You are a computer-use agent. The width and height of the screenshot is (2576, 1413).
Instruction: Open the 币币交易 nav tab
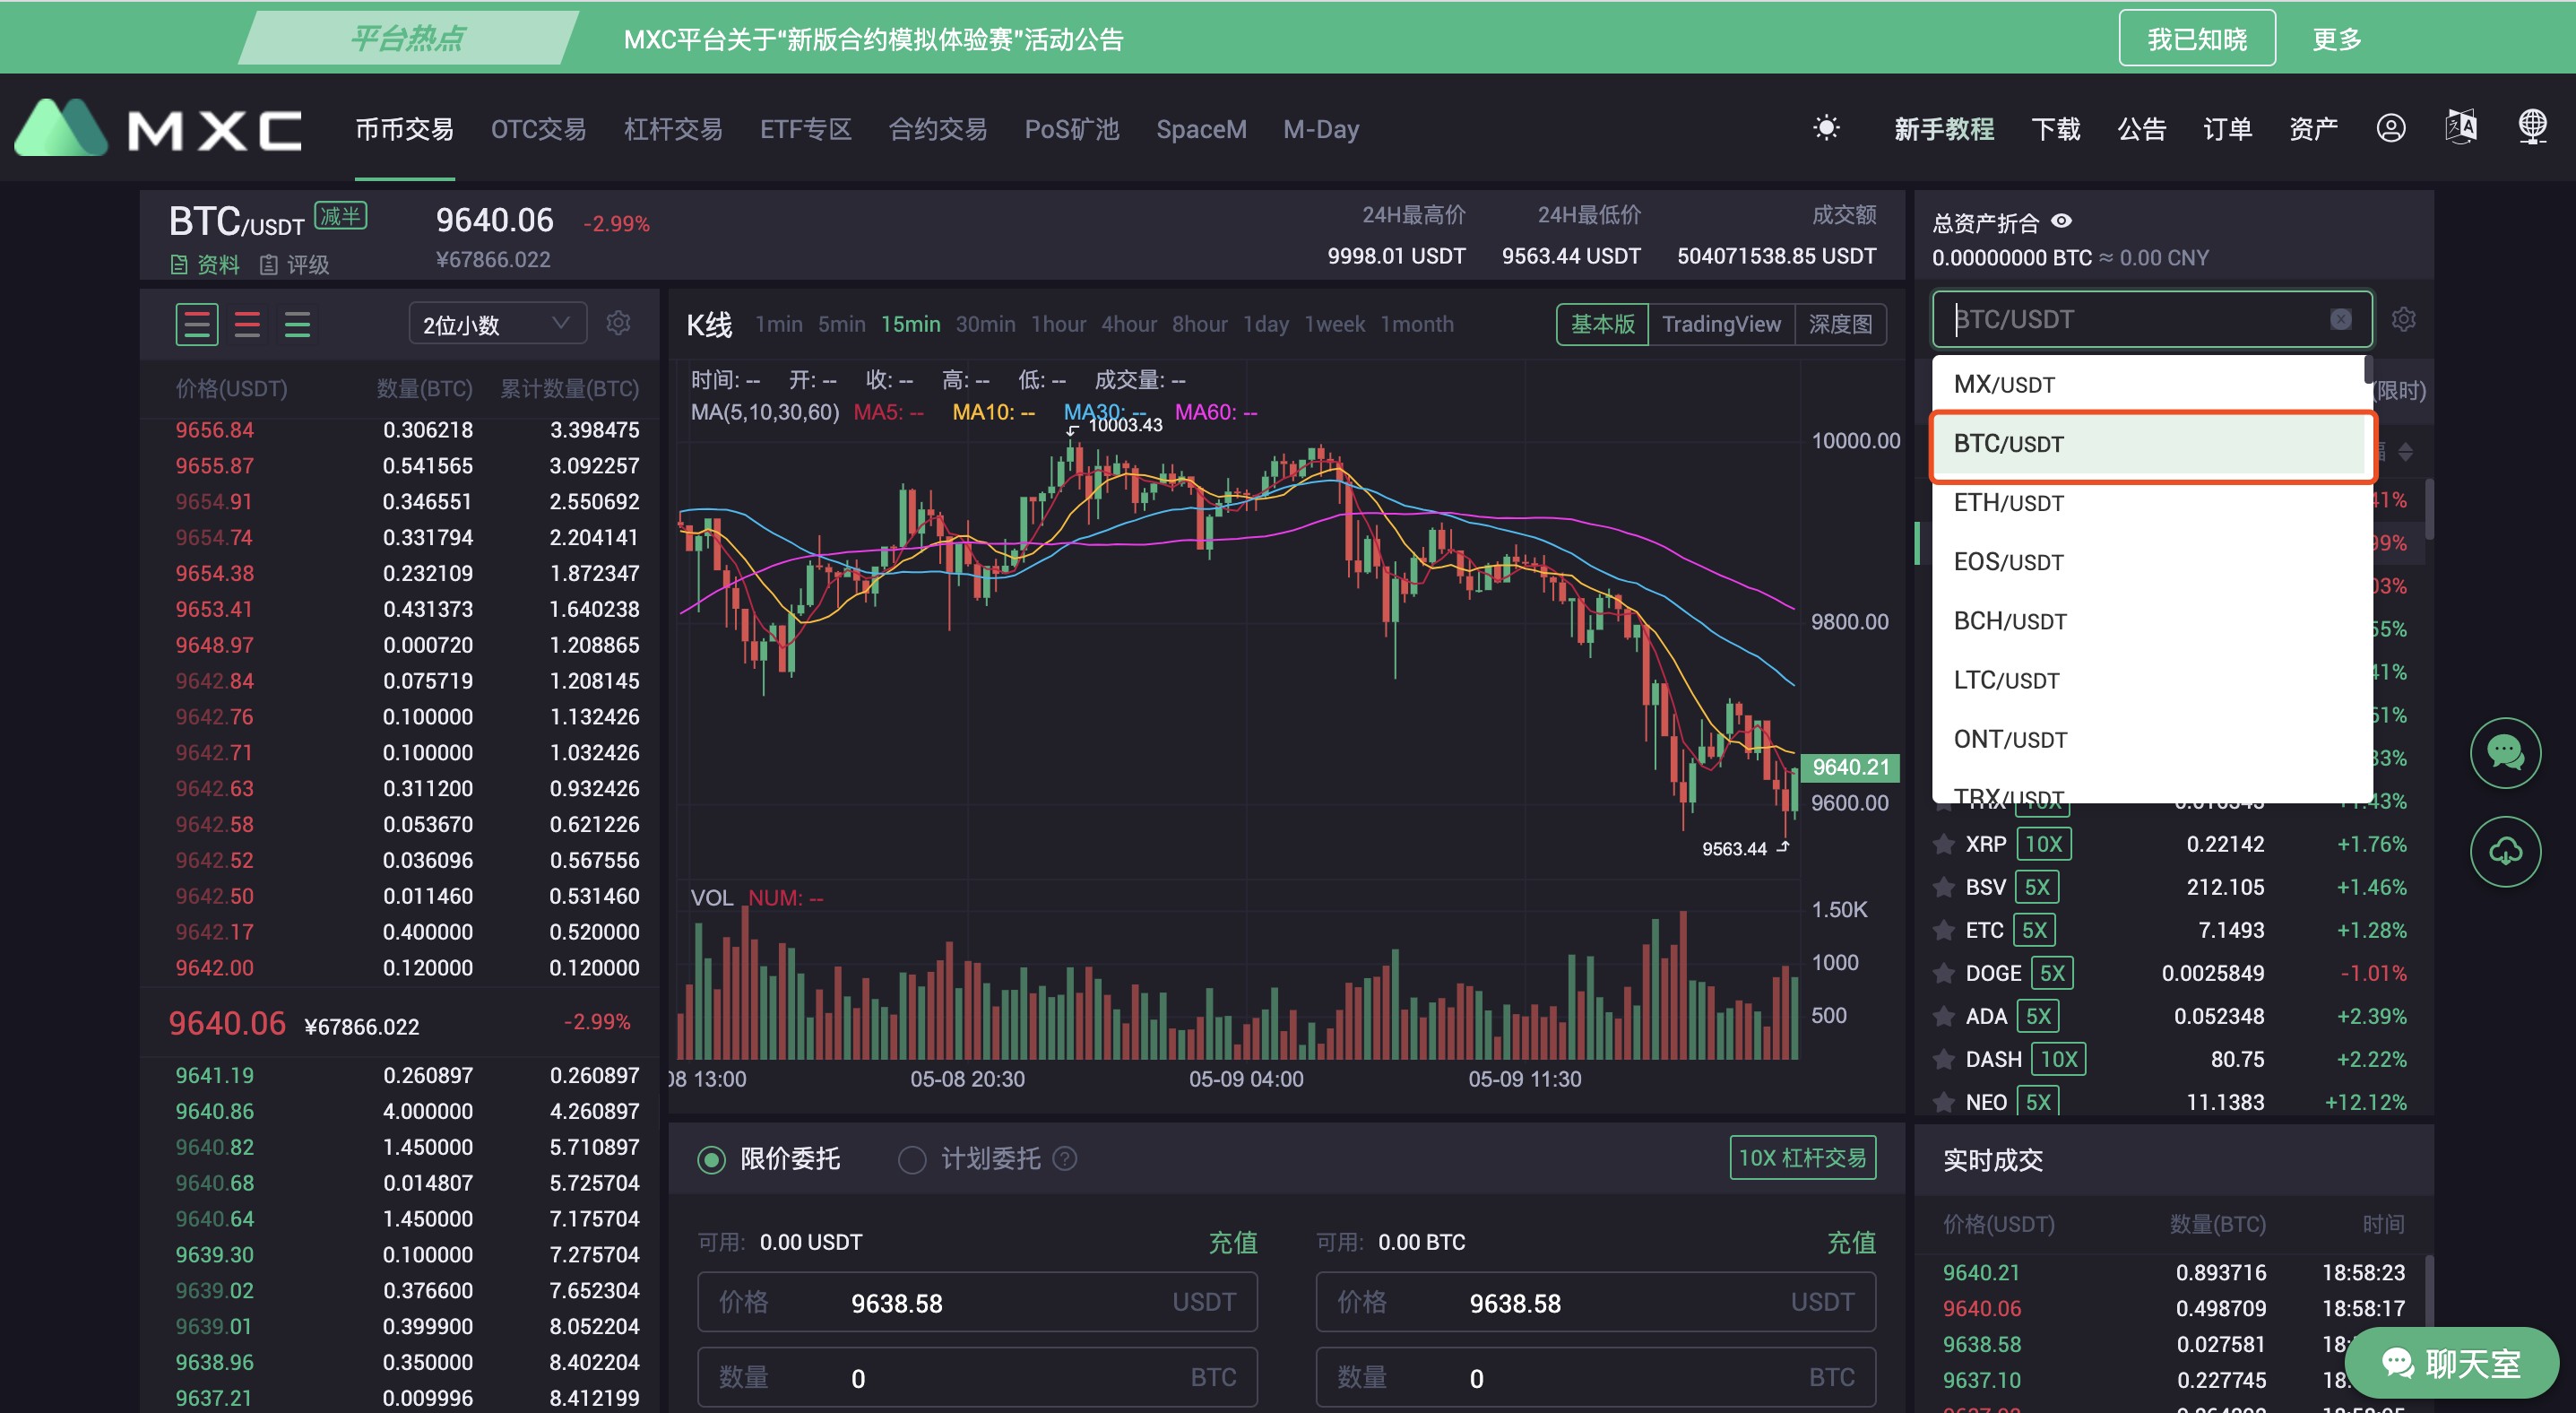(404, 129)
